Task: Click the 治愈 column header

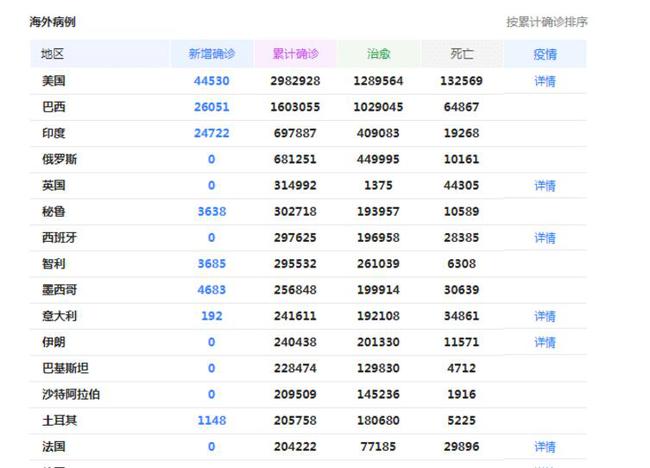Action: tap(379, 54)
